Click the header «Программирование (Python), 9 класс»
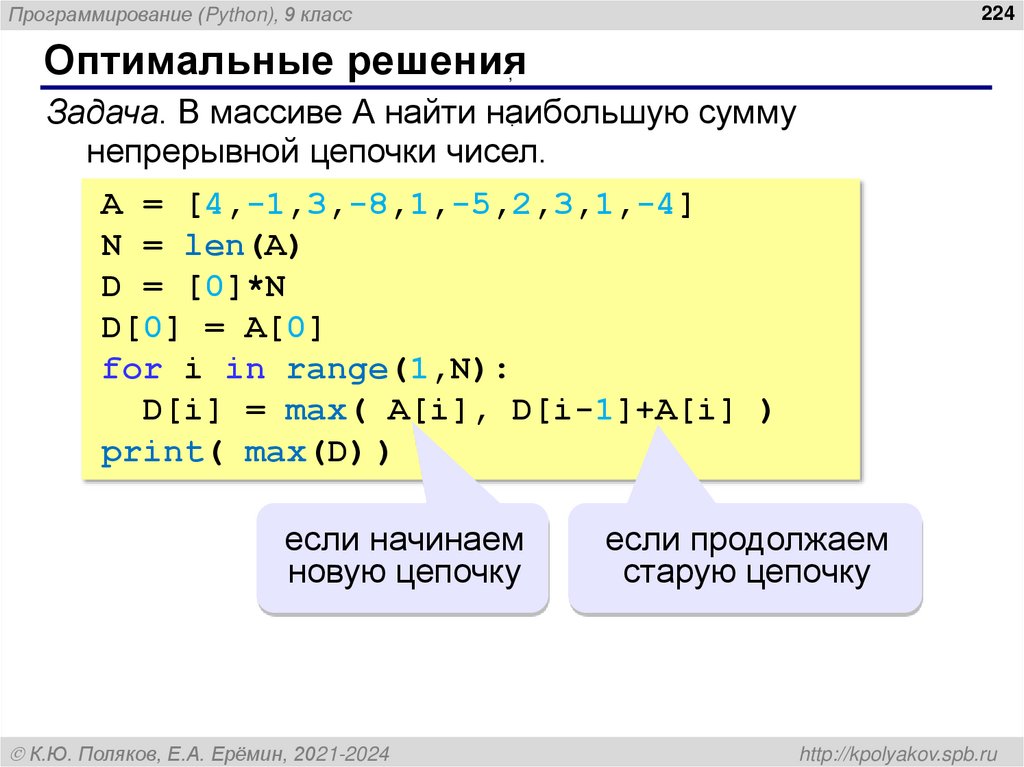Screen dimensions: 1024x767 click(x=176, y=13)
